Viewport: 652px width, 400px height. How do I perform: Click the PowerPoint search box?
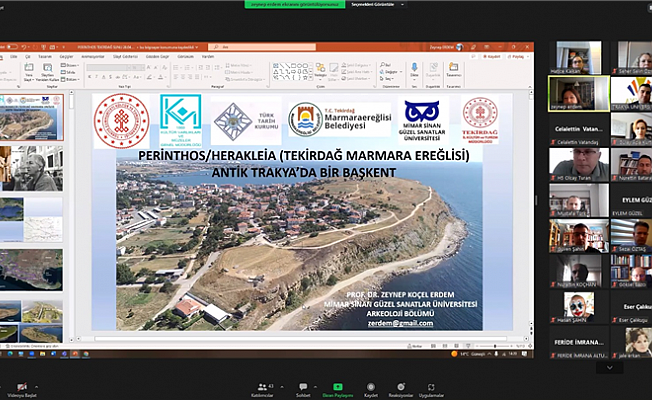point(290,47)
